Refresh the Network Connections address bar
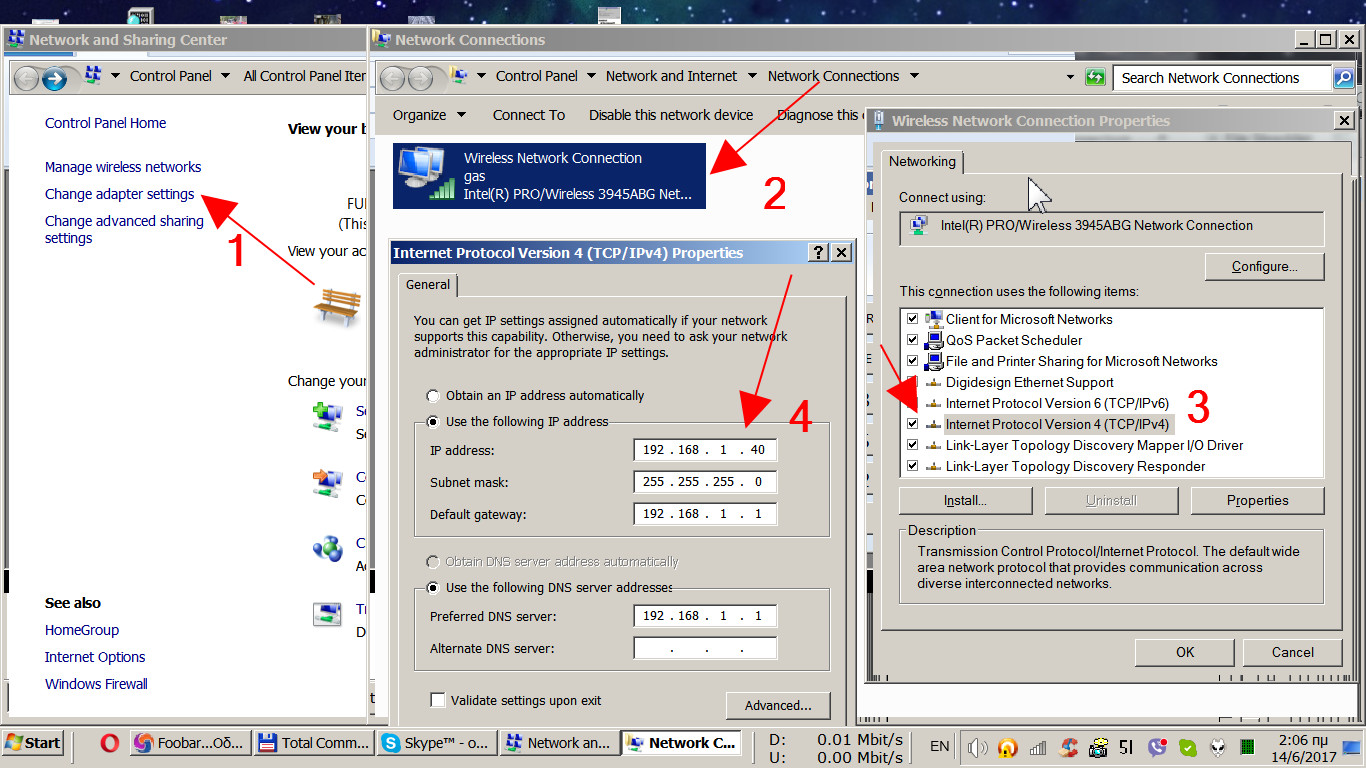 point(1096,77)
